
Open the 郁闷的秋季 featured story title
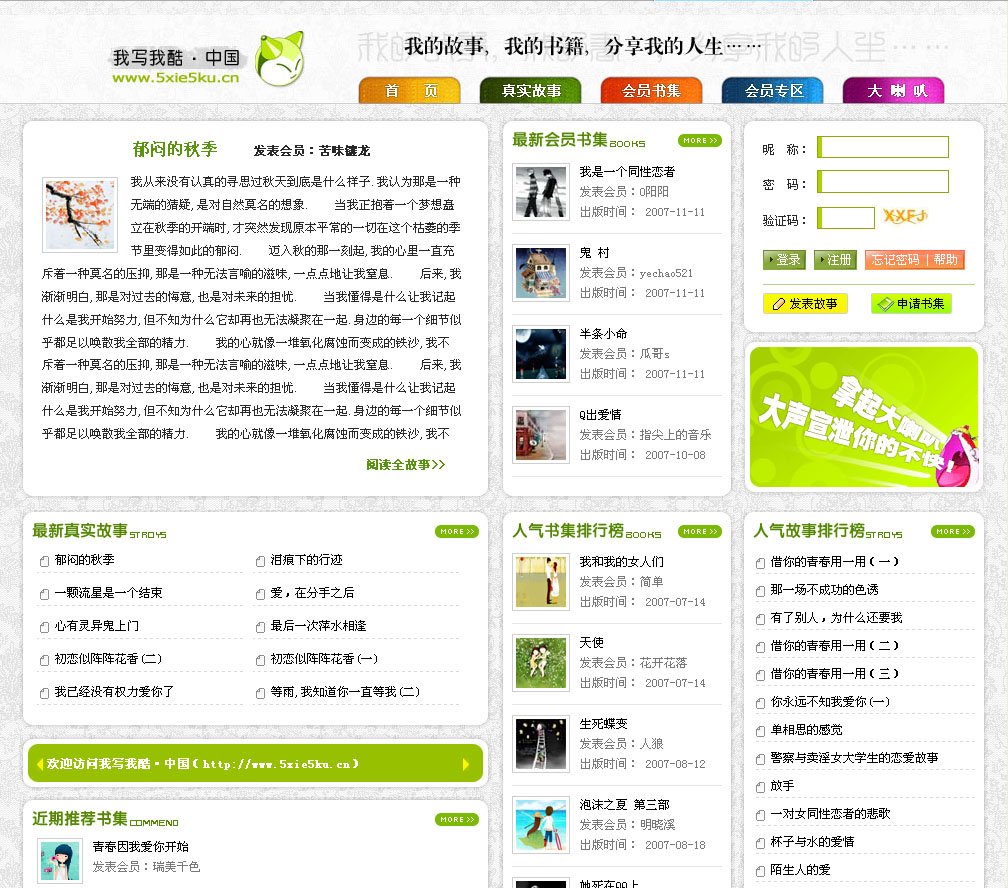click(x=175, y=149)
